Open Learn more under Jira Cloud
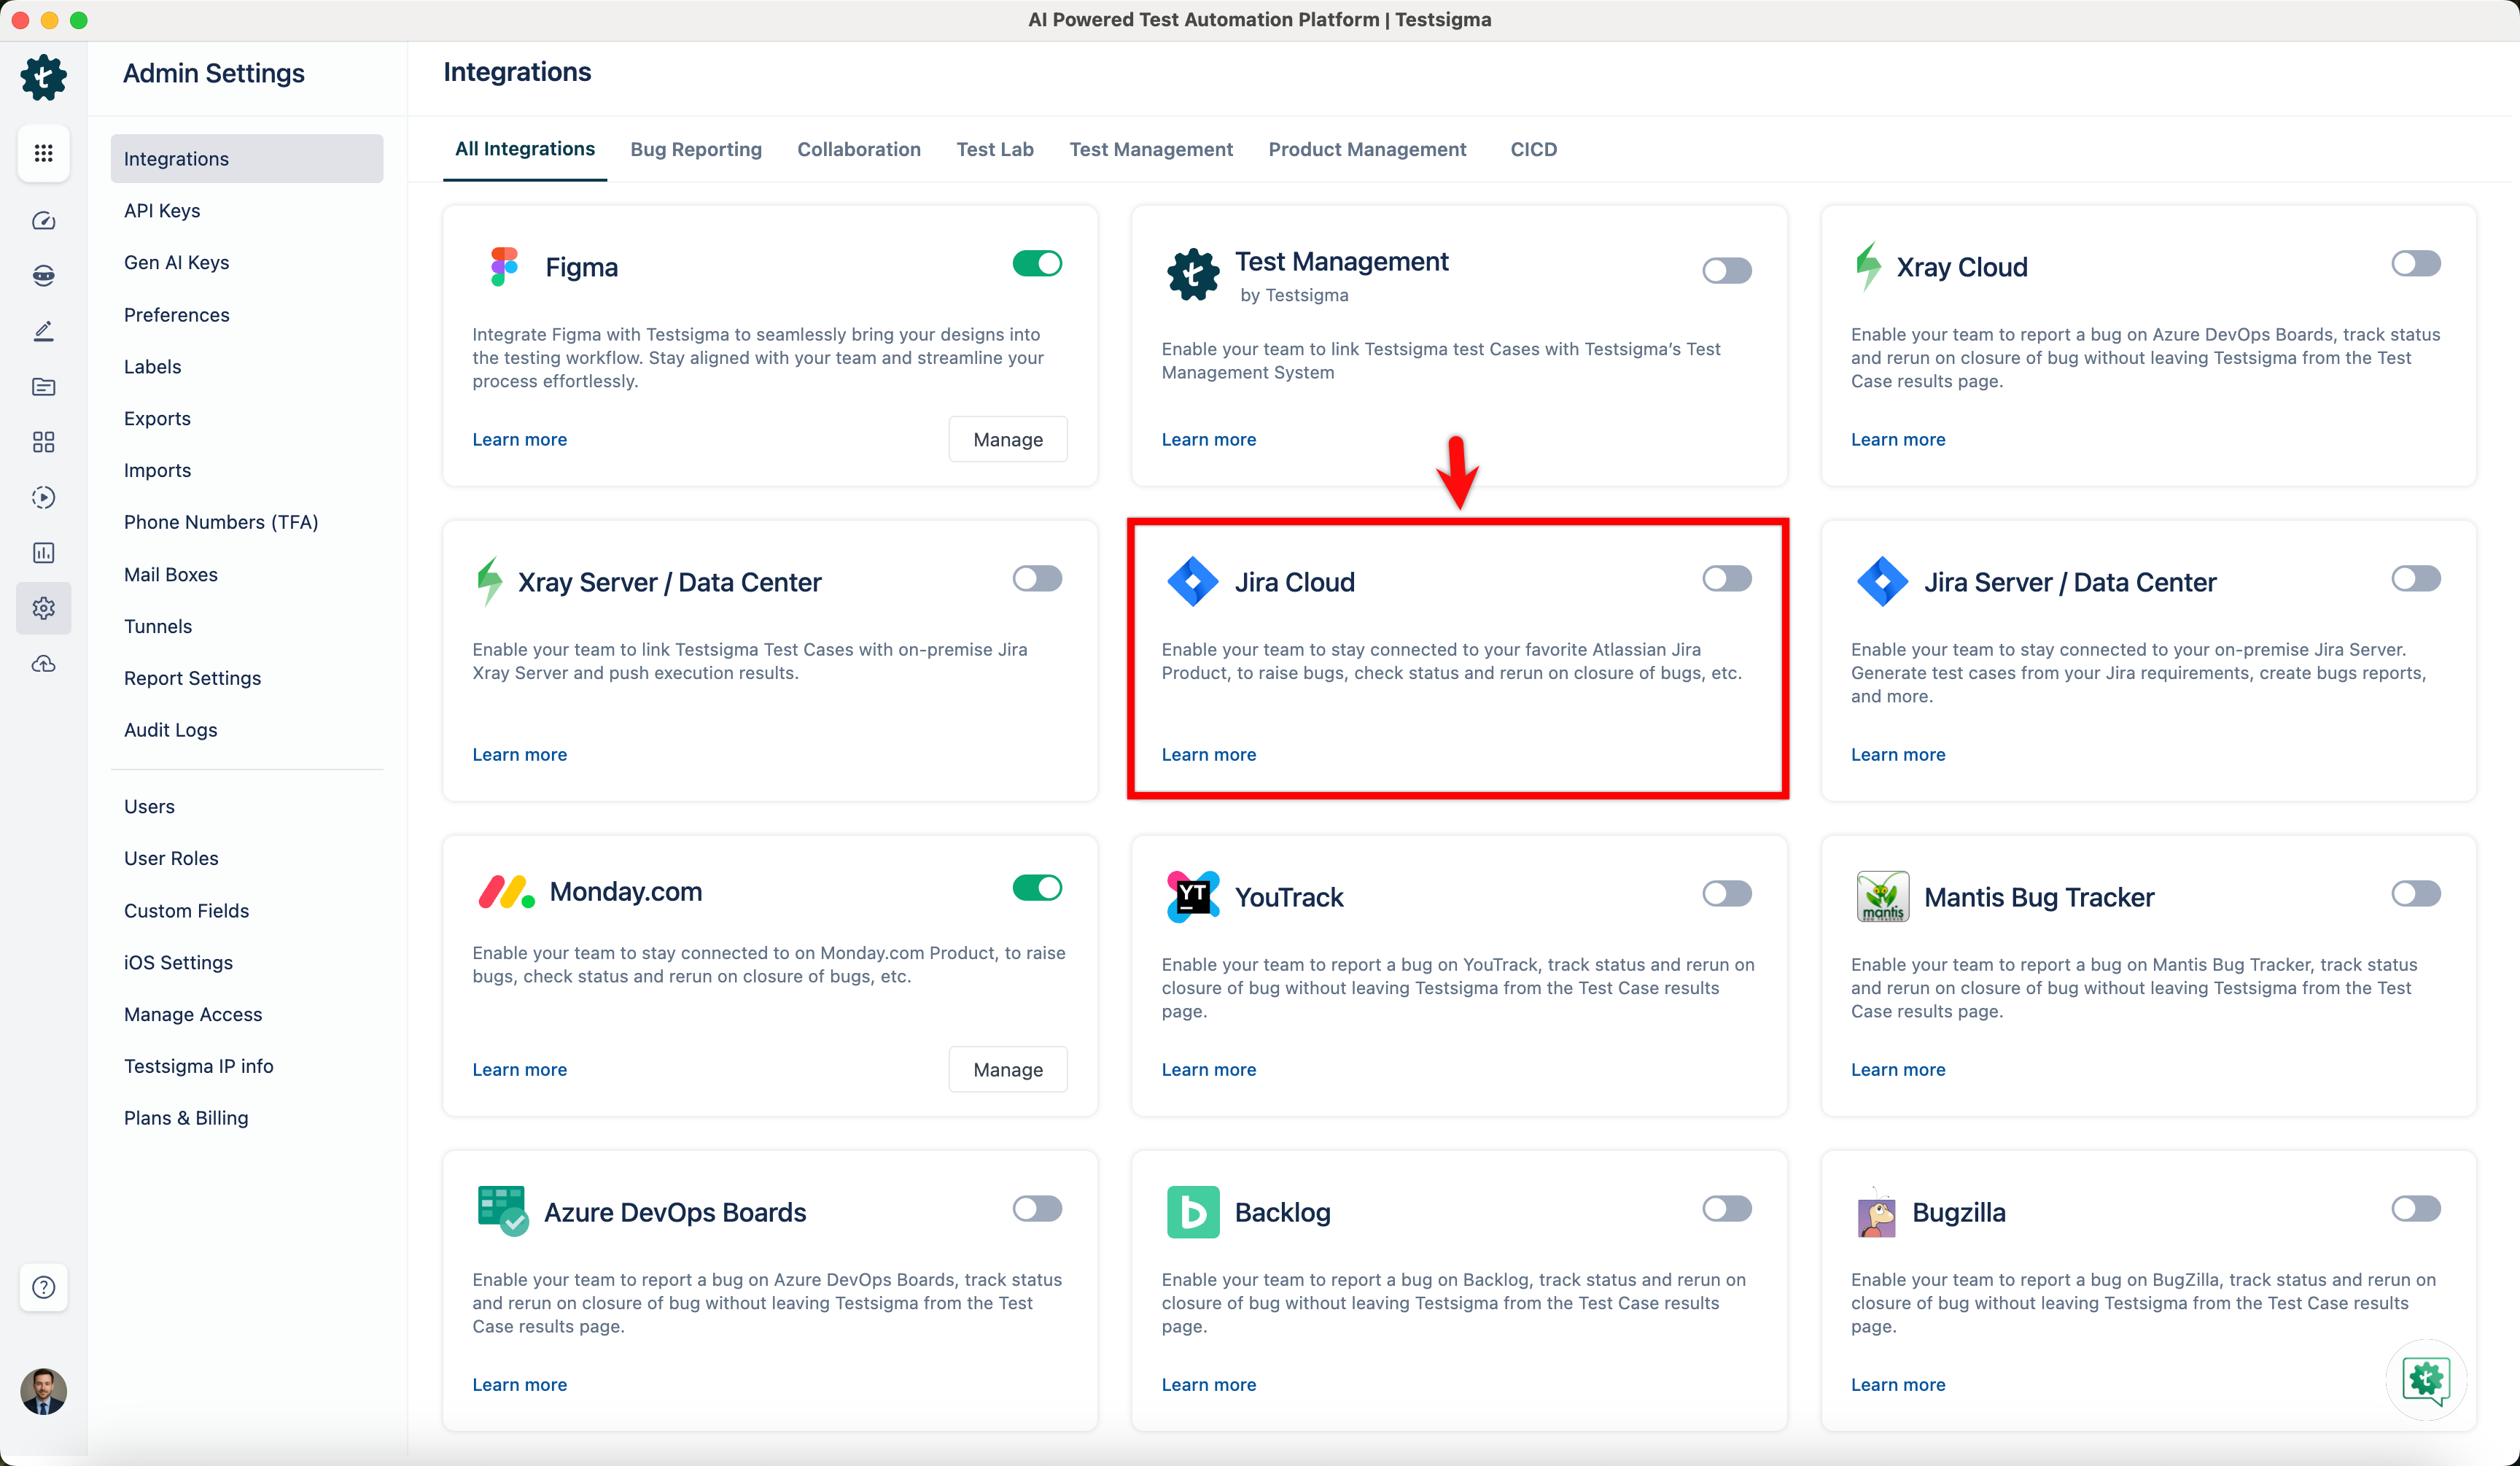The image size is (2520, 1466). (x=1208, y=754)
